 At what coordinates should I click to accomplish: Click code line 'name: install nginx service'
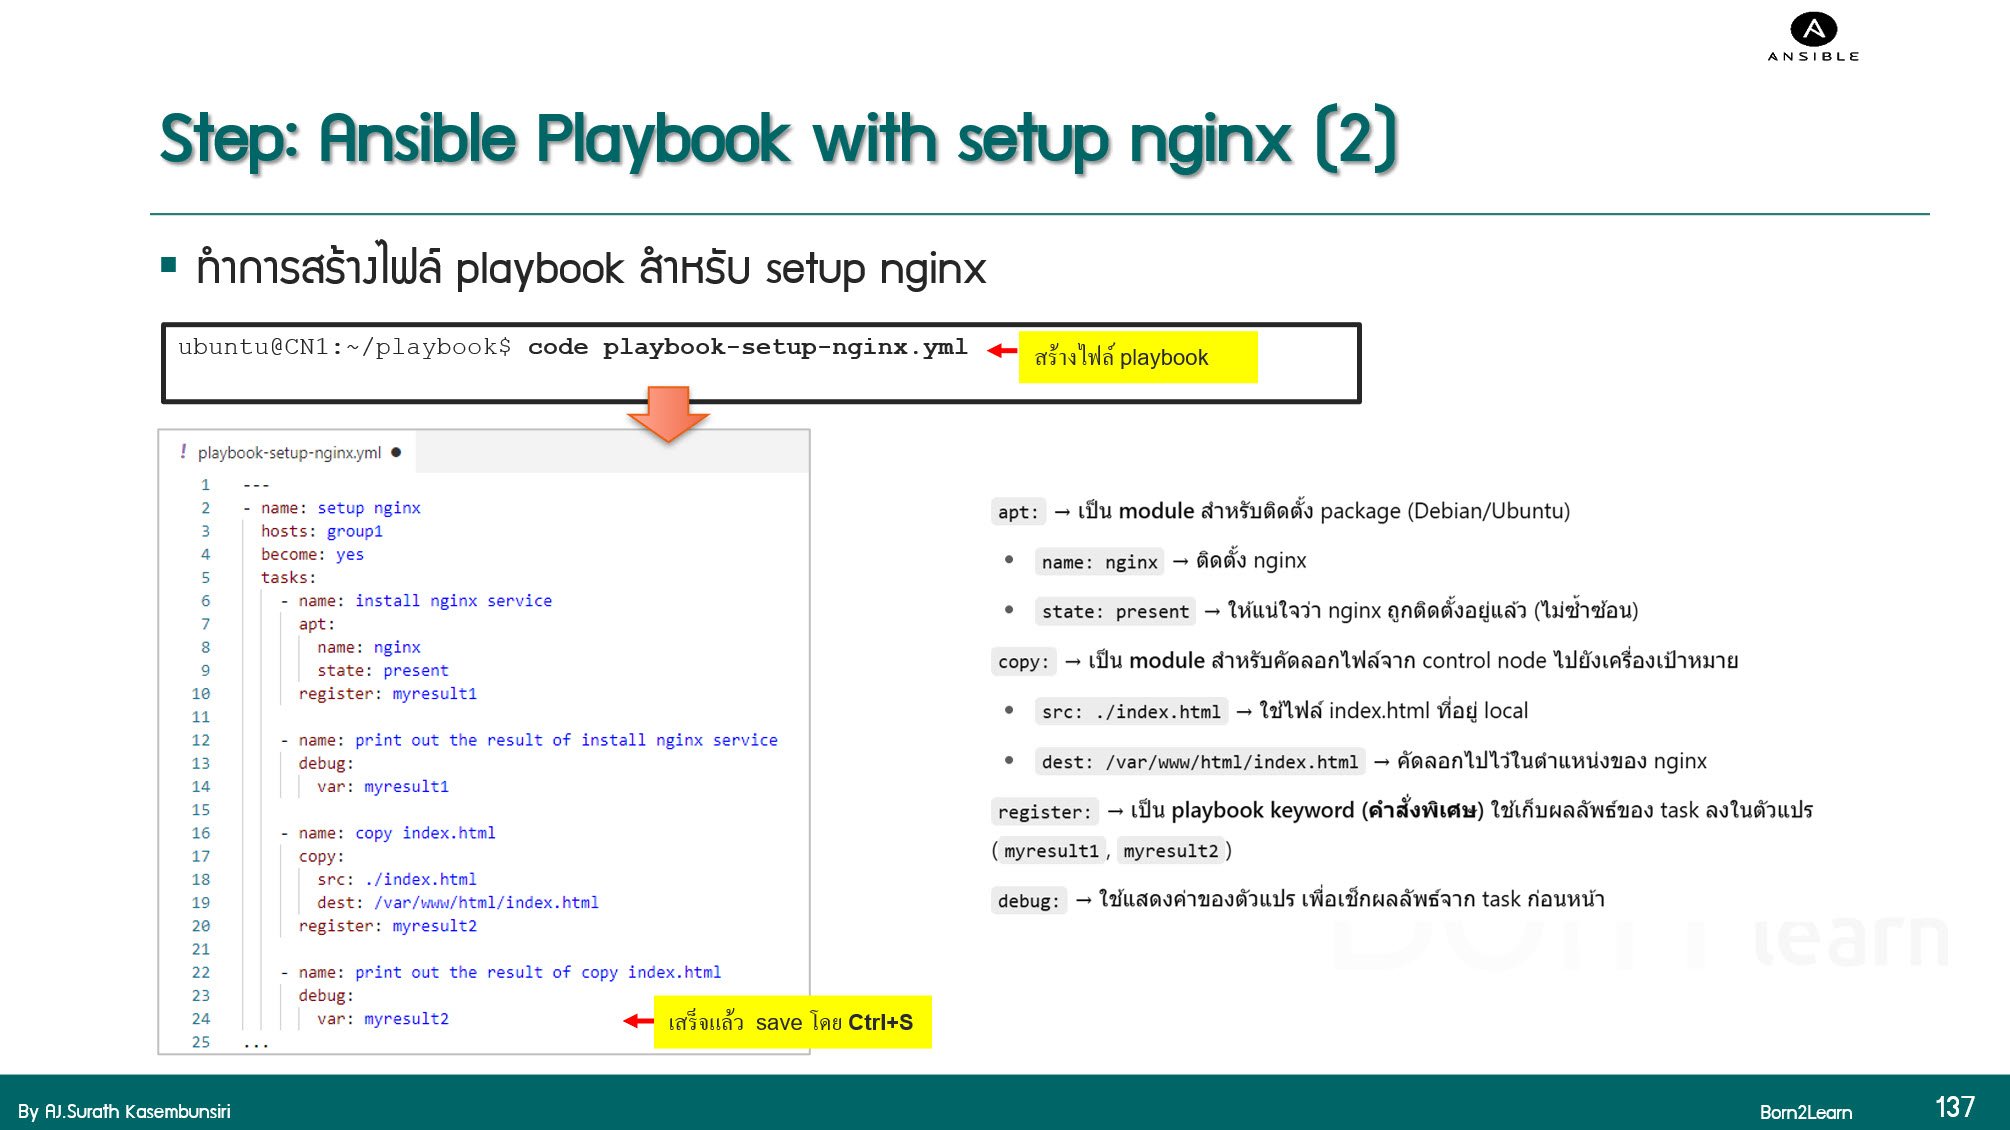(x=425, y=601)
